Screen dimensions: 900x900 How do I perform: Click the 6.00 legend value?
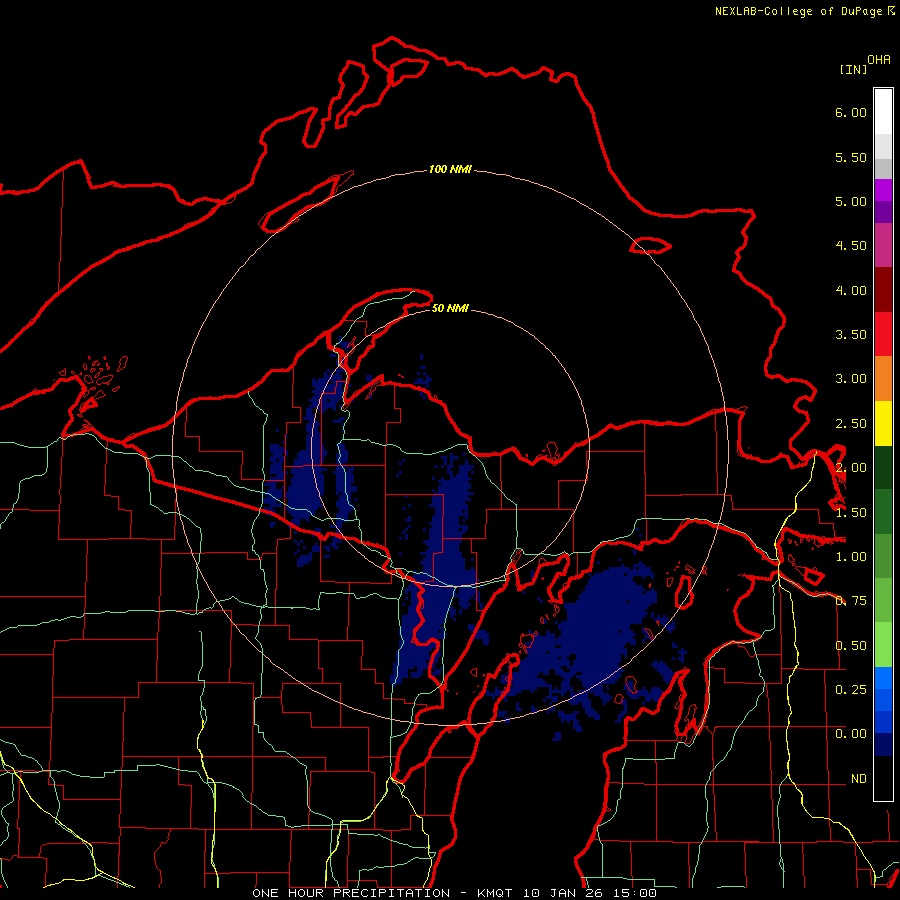[851, 112]
